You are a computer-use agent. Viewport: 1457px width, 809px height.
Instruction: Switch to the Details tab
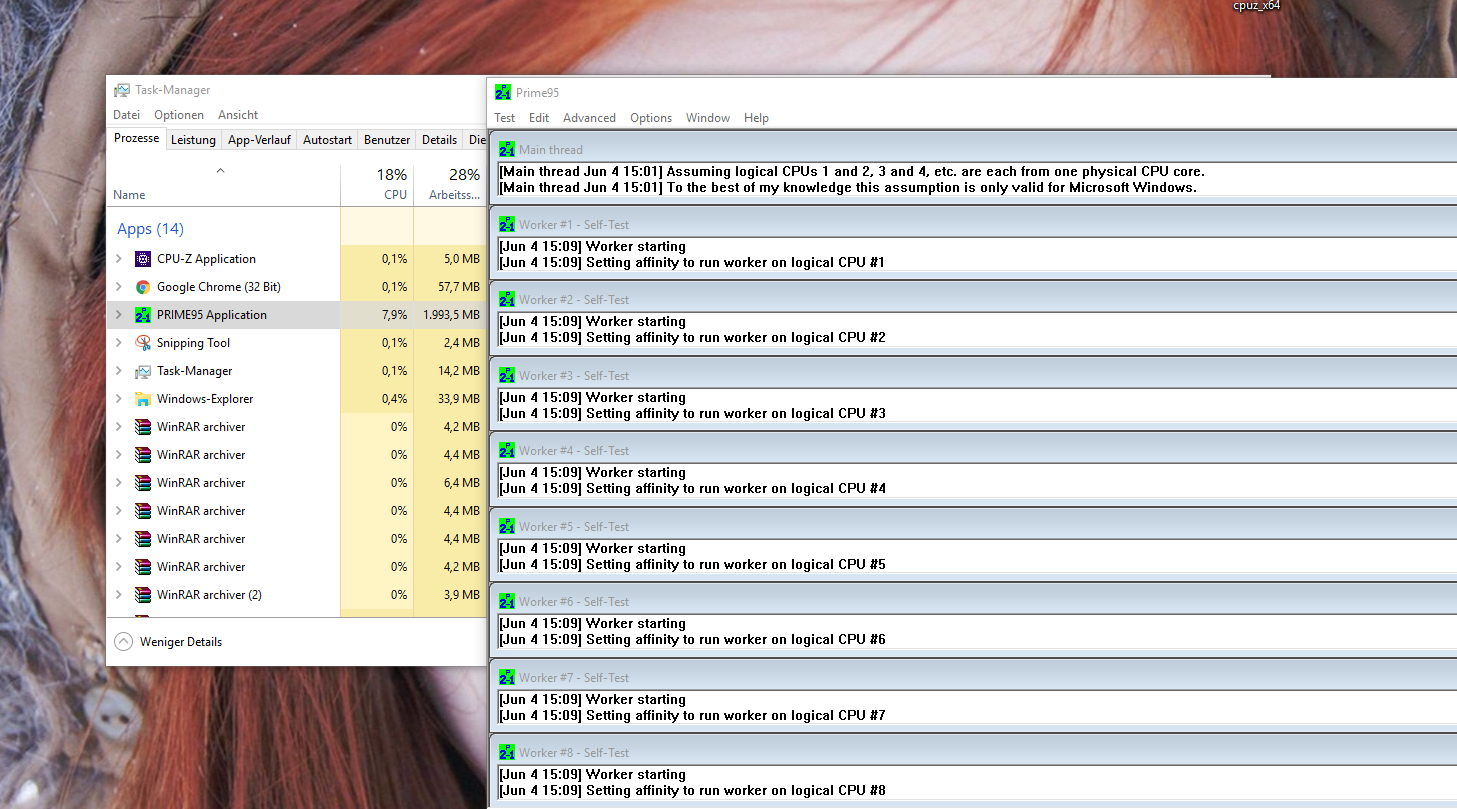pos(439,140)
